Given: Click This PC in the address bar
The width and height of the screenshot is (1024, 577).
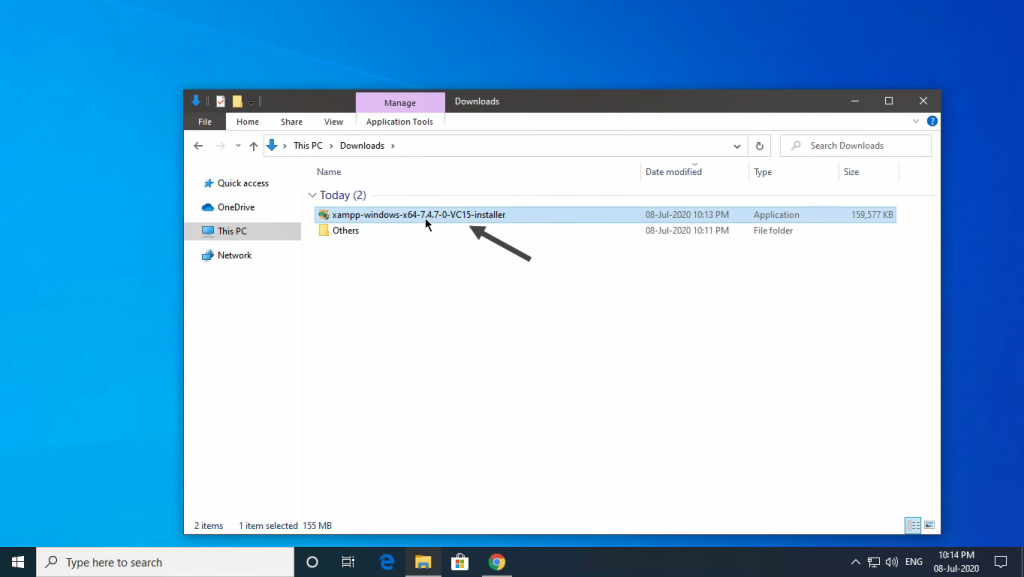Looking at the screenshot, I should click(x=308, y=146).
